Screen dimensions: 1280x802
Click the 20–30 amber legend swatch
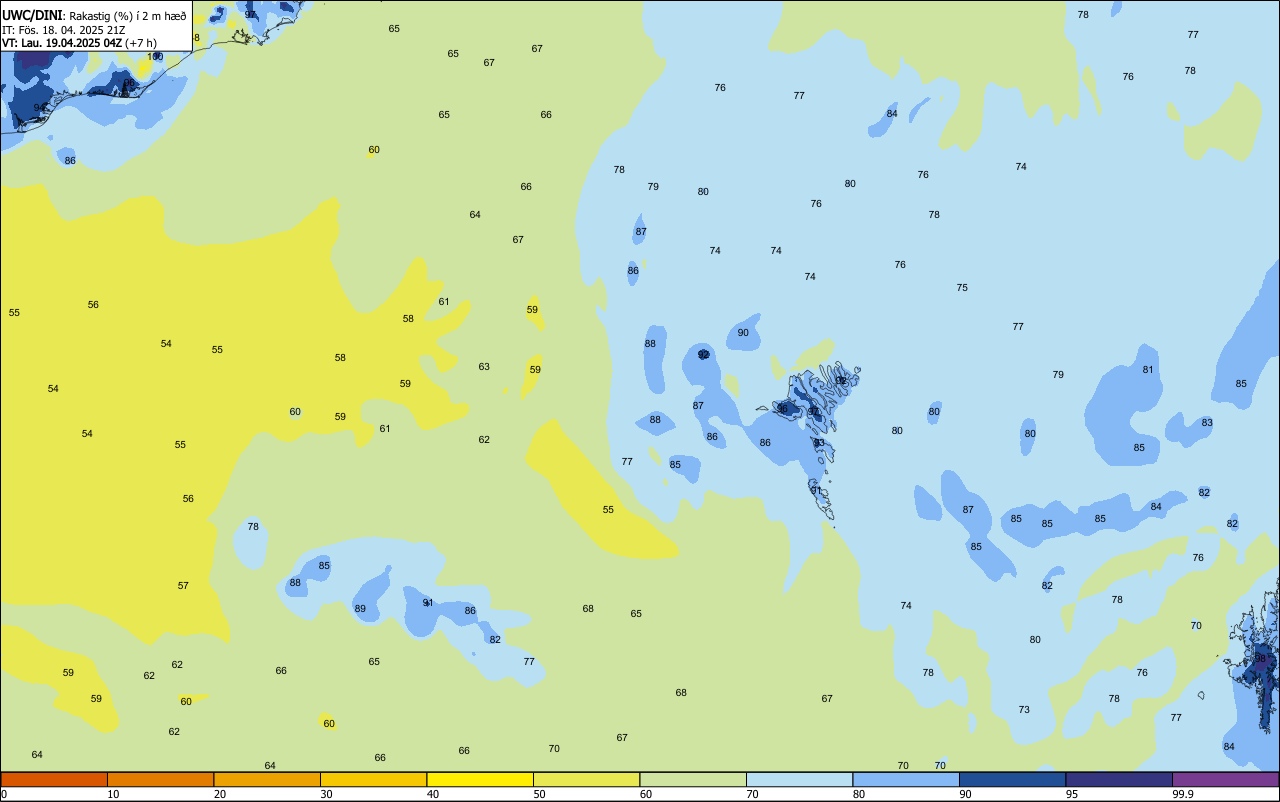tap(267, 779)
